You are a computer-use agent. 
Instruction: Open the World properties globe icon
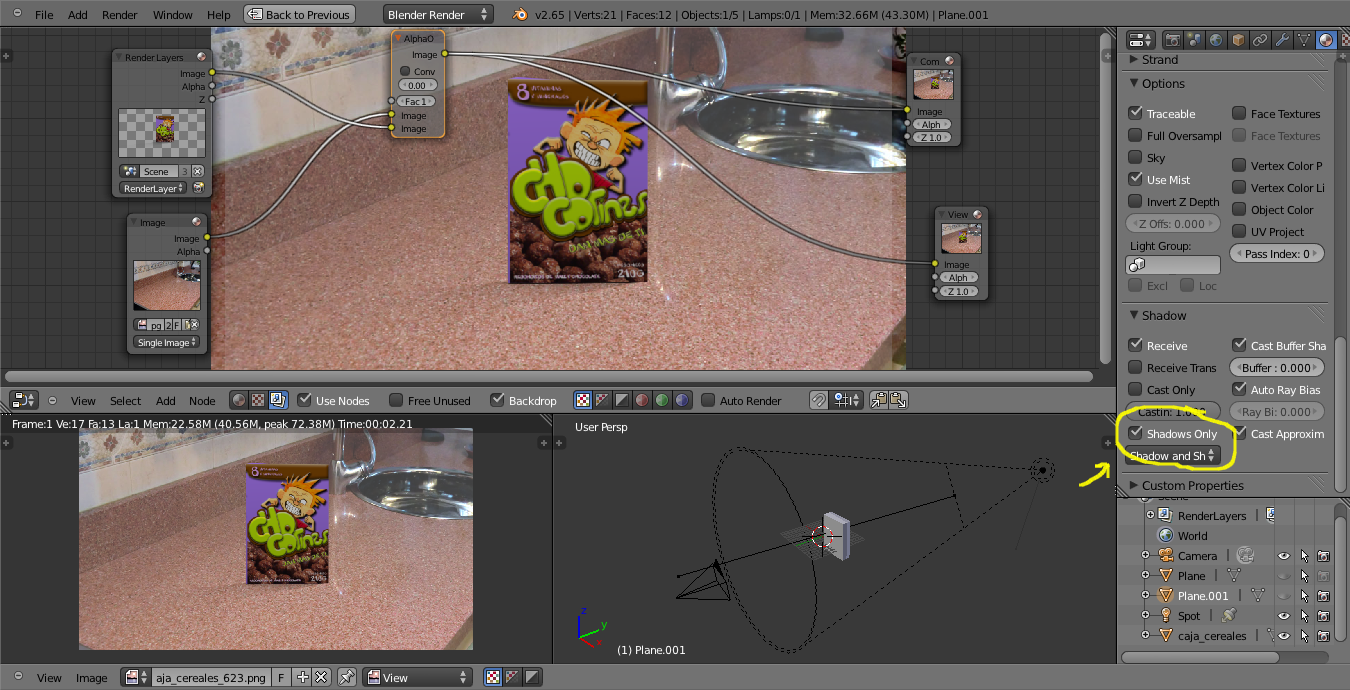[1216, 40]
